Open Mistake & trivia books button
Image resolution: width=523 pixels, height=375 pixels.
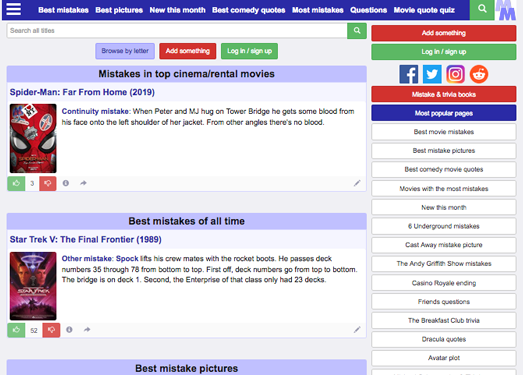(444, 94)
